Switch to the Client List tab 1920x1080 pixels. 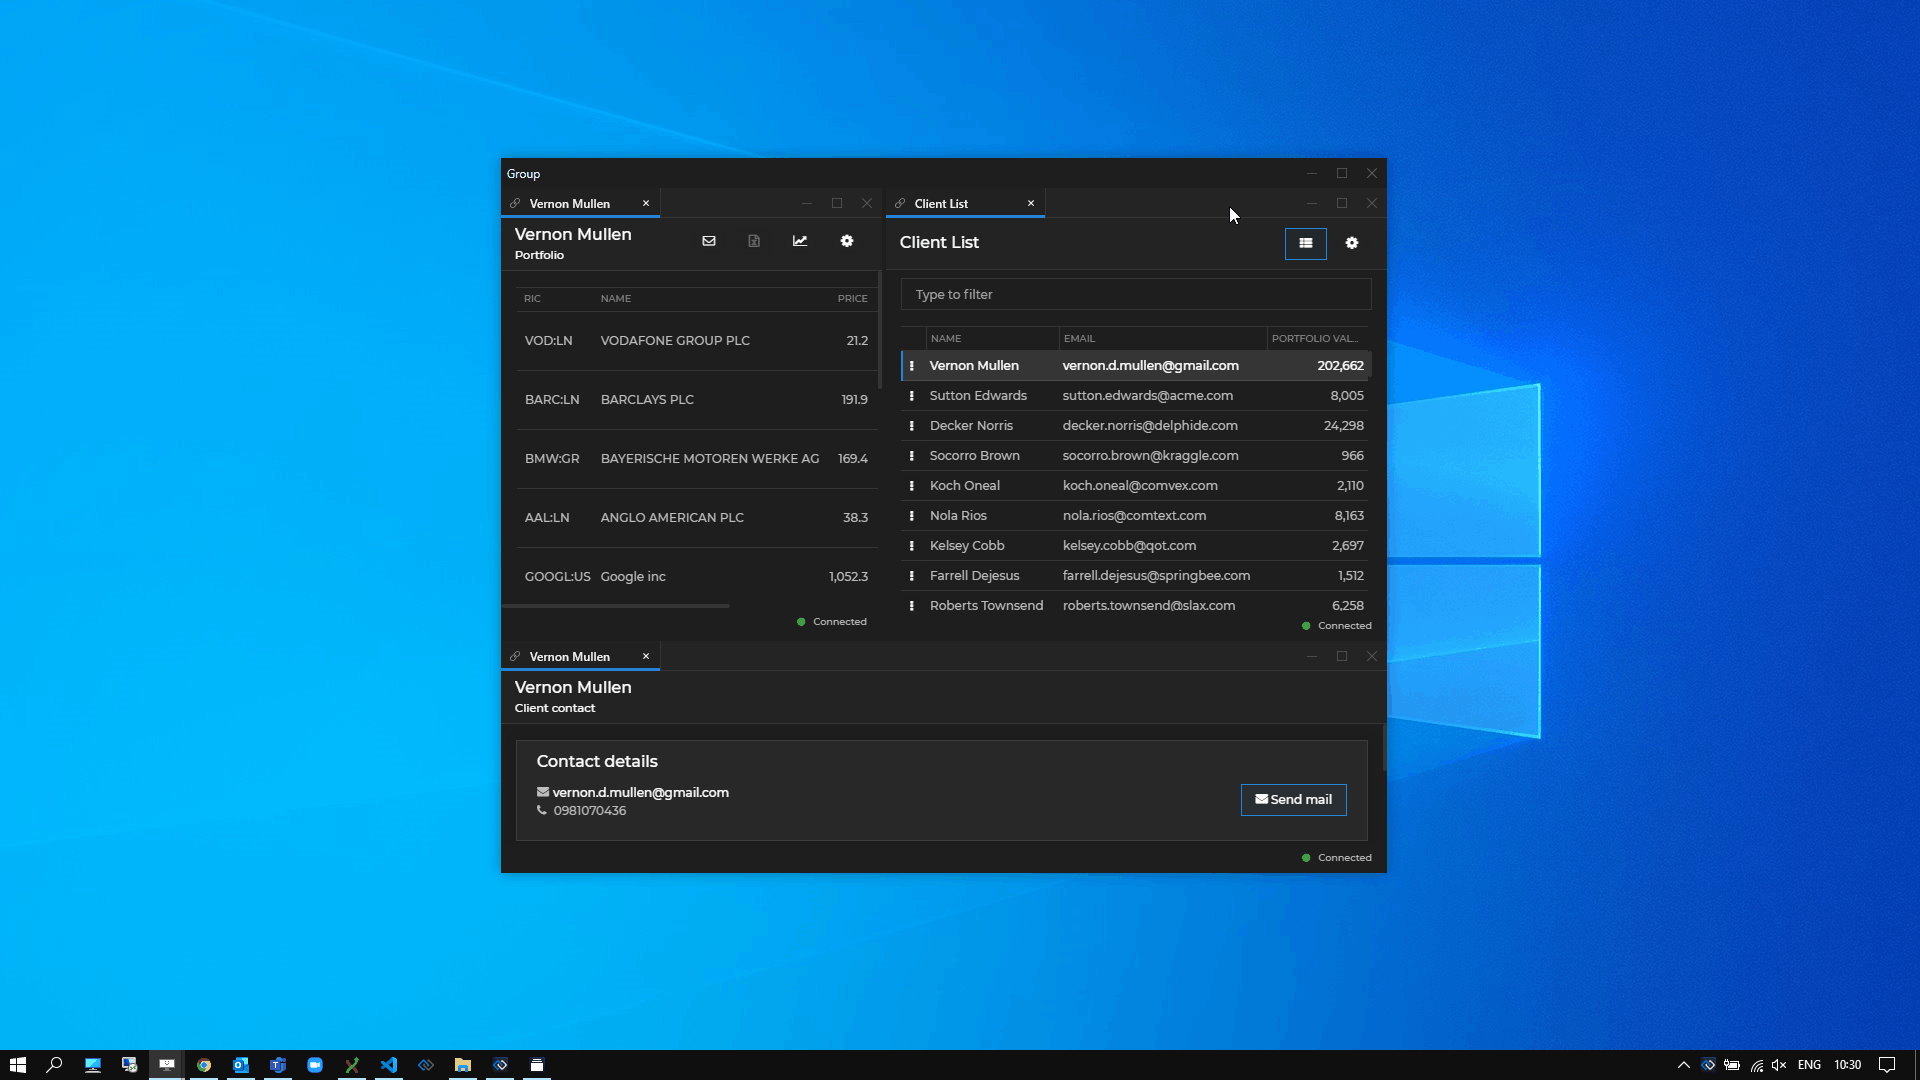pyautogui.click(x=941, y=203)
